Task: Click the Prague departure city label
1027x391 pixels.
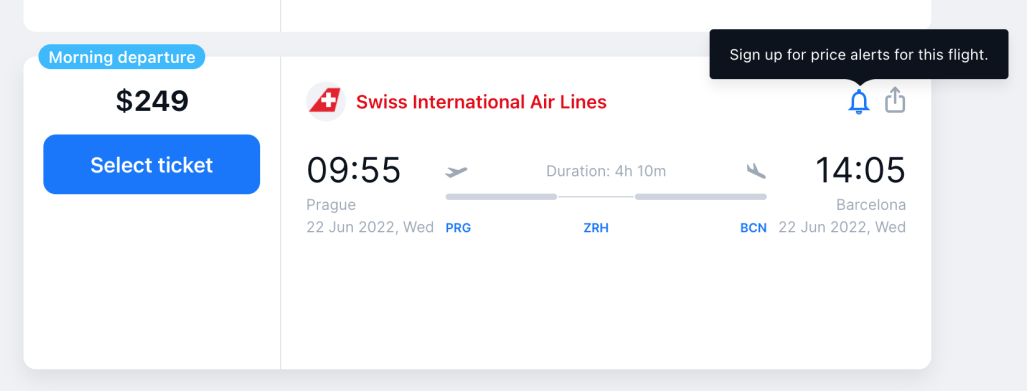Action: tap(331, 205)
